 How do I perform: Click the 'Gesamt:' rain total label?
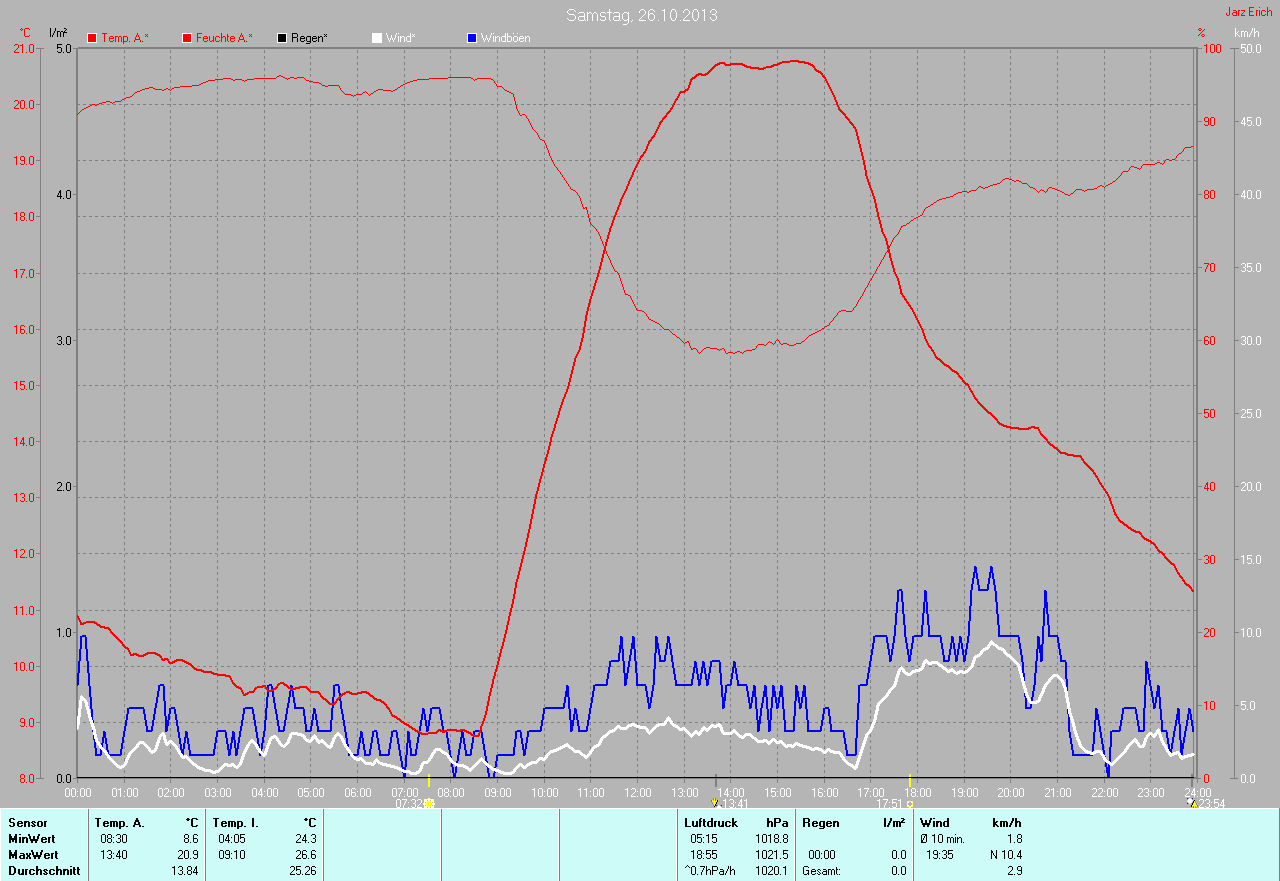click(x=822, y=871)
